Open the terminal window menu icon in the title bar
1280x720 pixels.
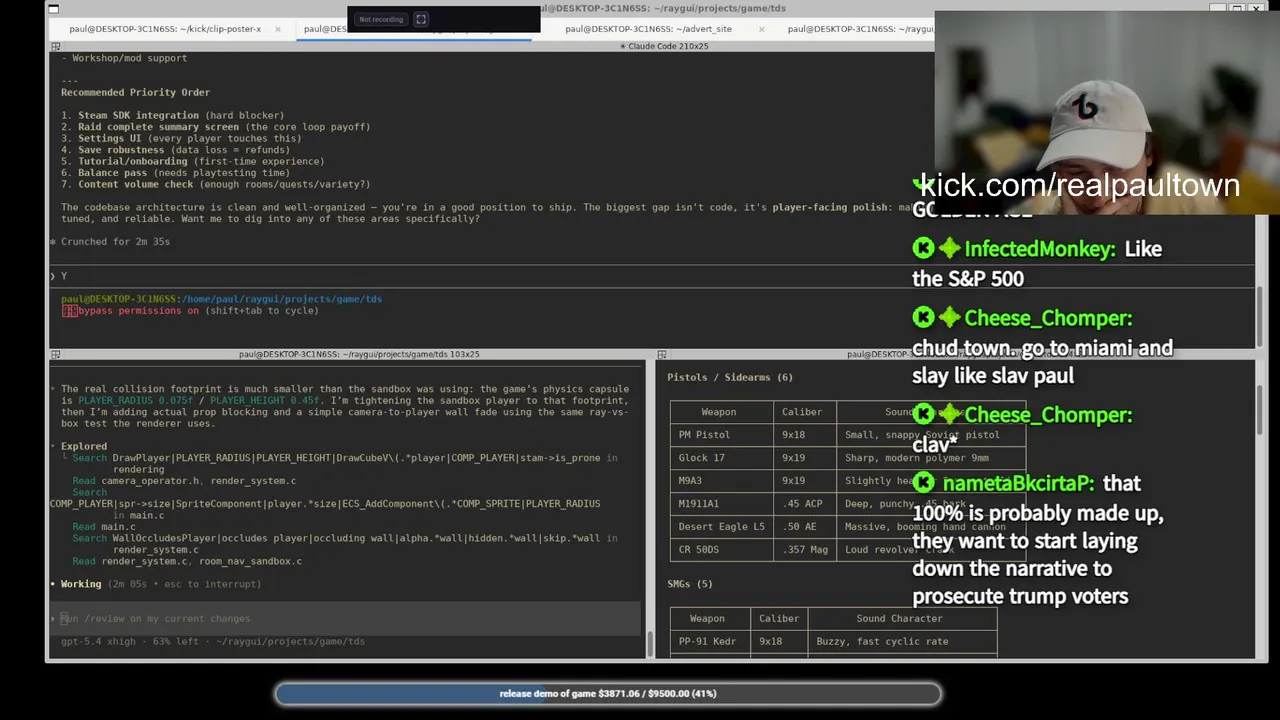[54, 9]
